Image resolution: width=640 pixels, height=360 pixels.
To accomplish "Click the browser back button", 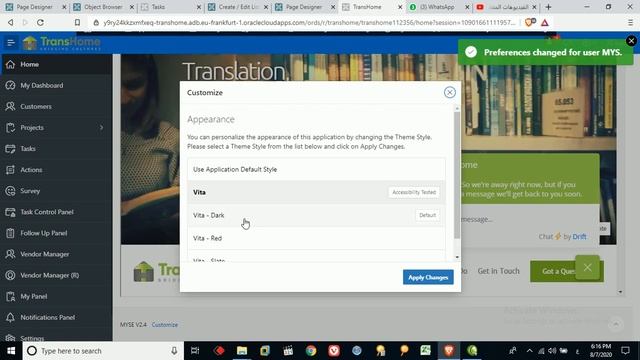I will (11, 22).
